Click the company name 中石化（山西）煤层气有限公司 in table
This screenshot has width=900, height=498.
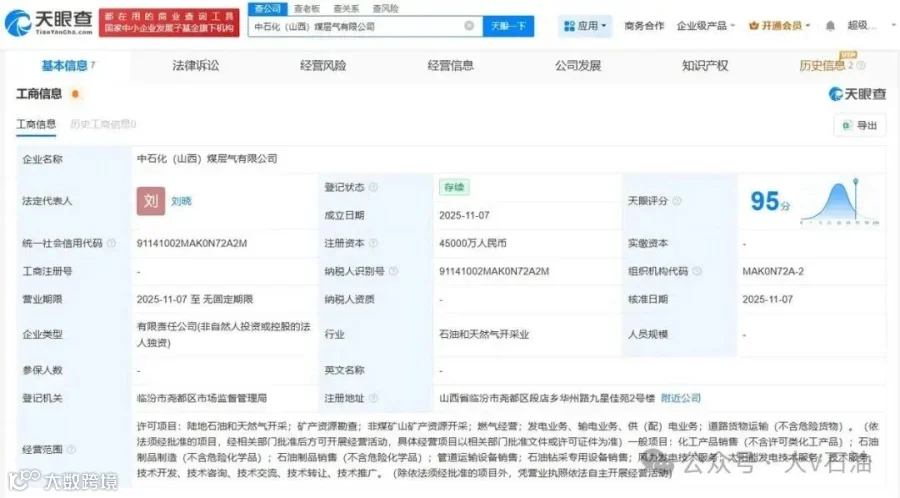(207, 159)
